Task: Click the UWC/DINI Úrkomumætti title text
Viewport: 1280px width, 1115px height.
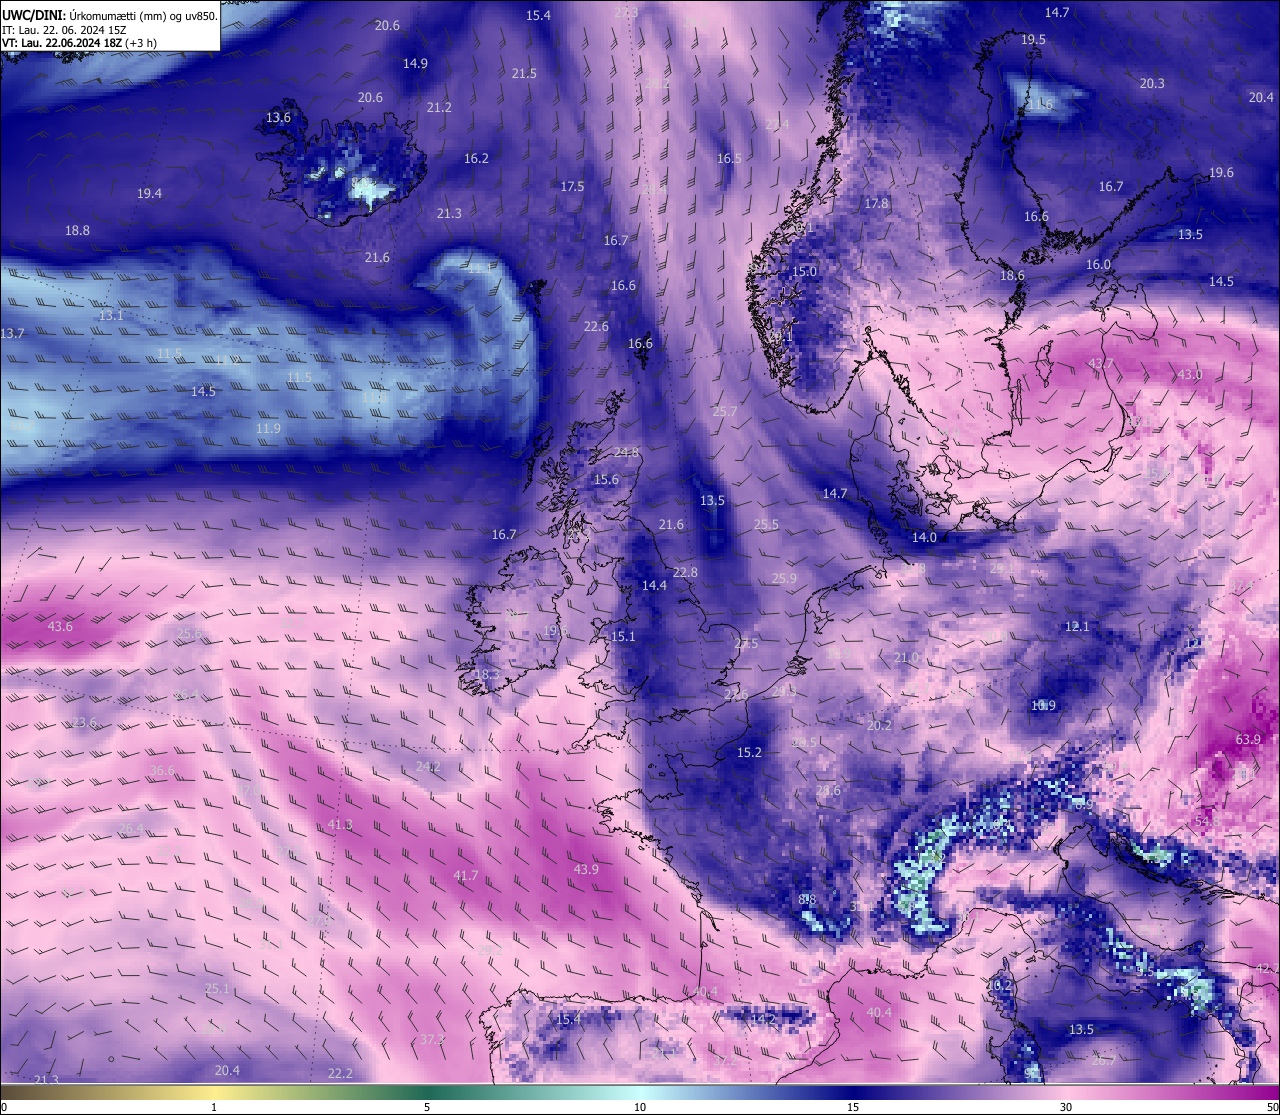Action: [110, 15]
